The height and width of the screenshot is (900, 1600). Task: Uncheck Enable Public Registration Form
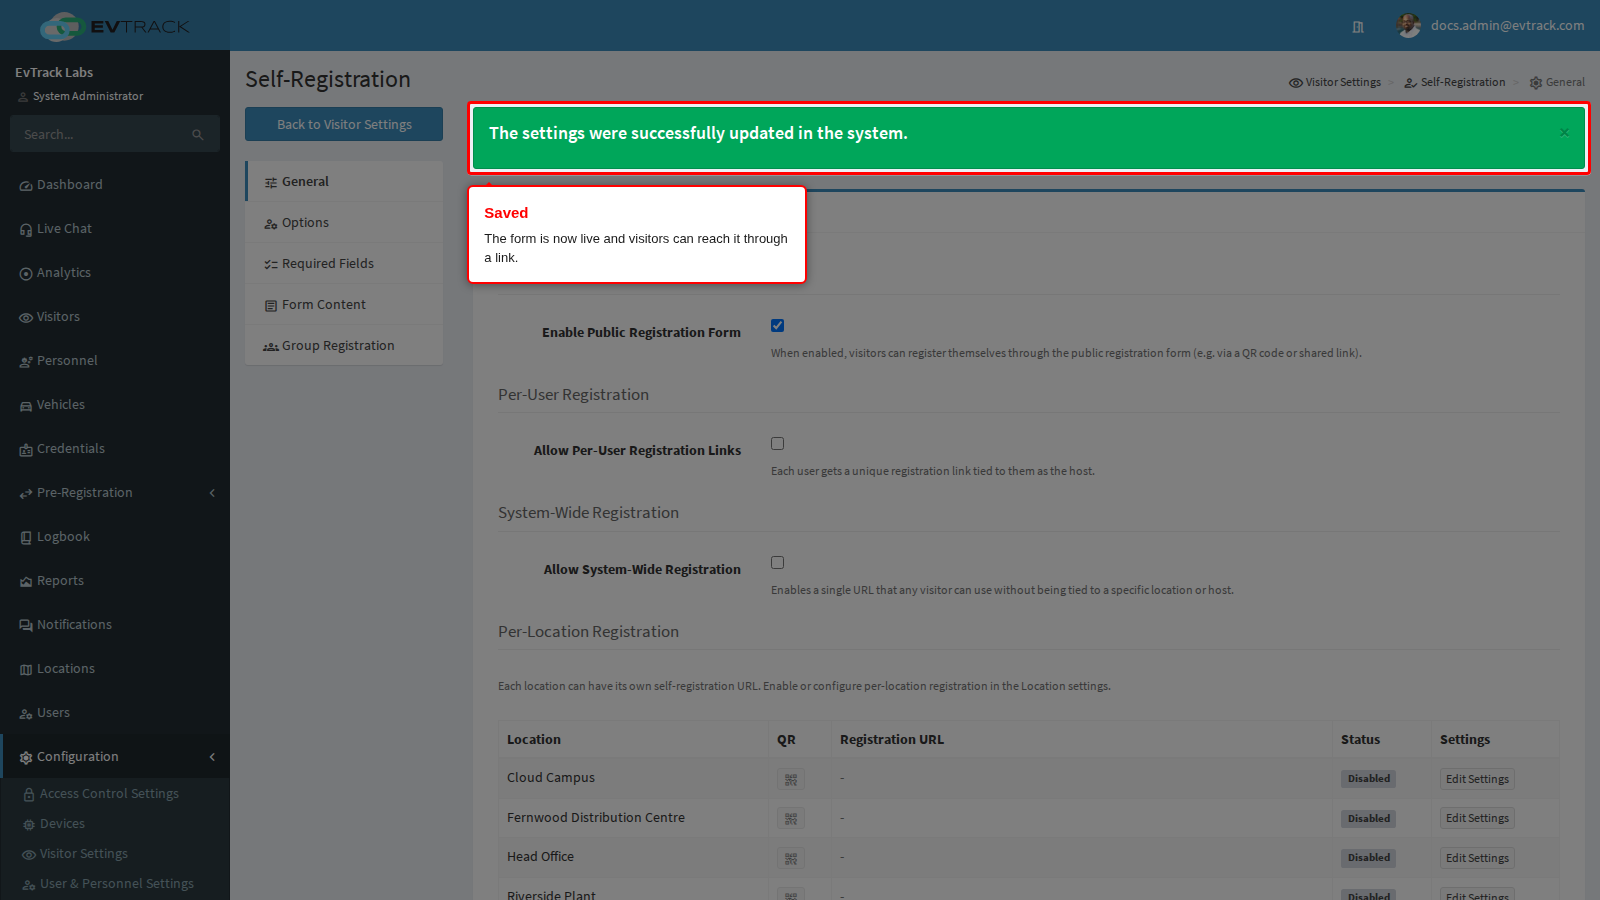777,326
